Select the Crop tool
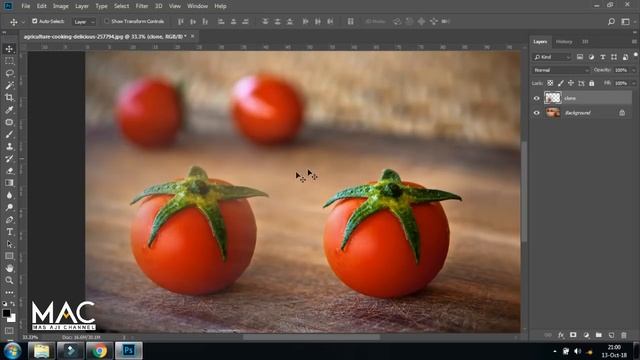Screen dimensions: 640x360 click(9, 98)
